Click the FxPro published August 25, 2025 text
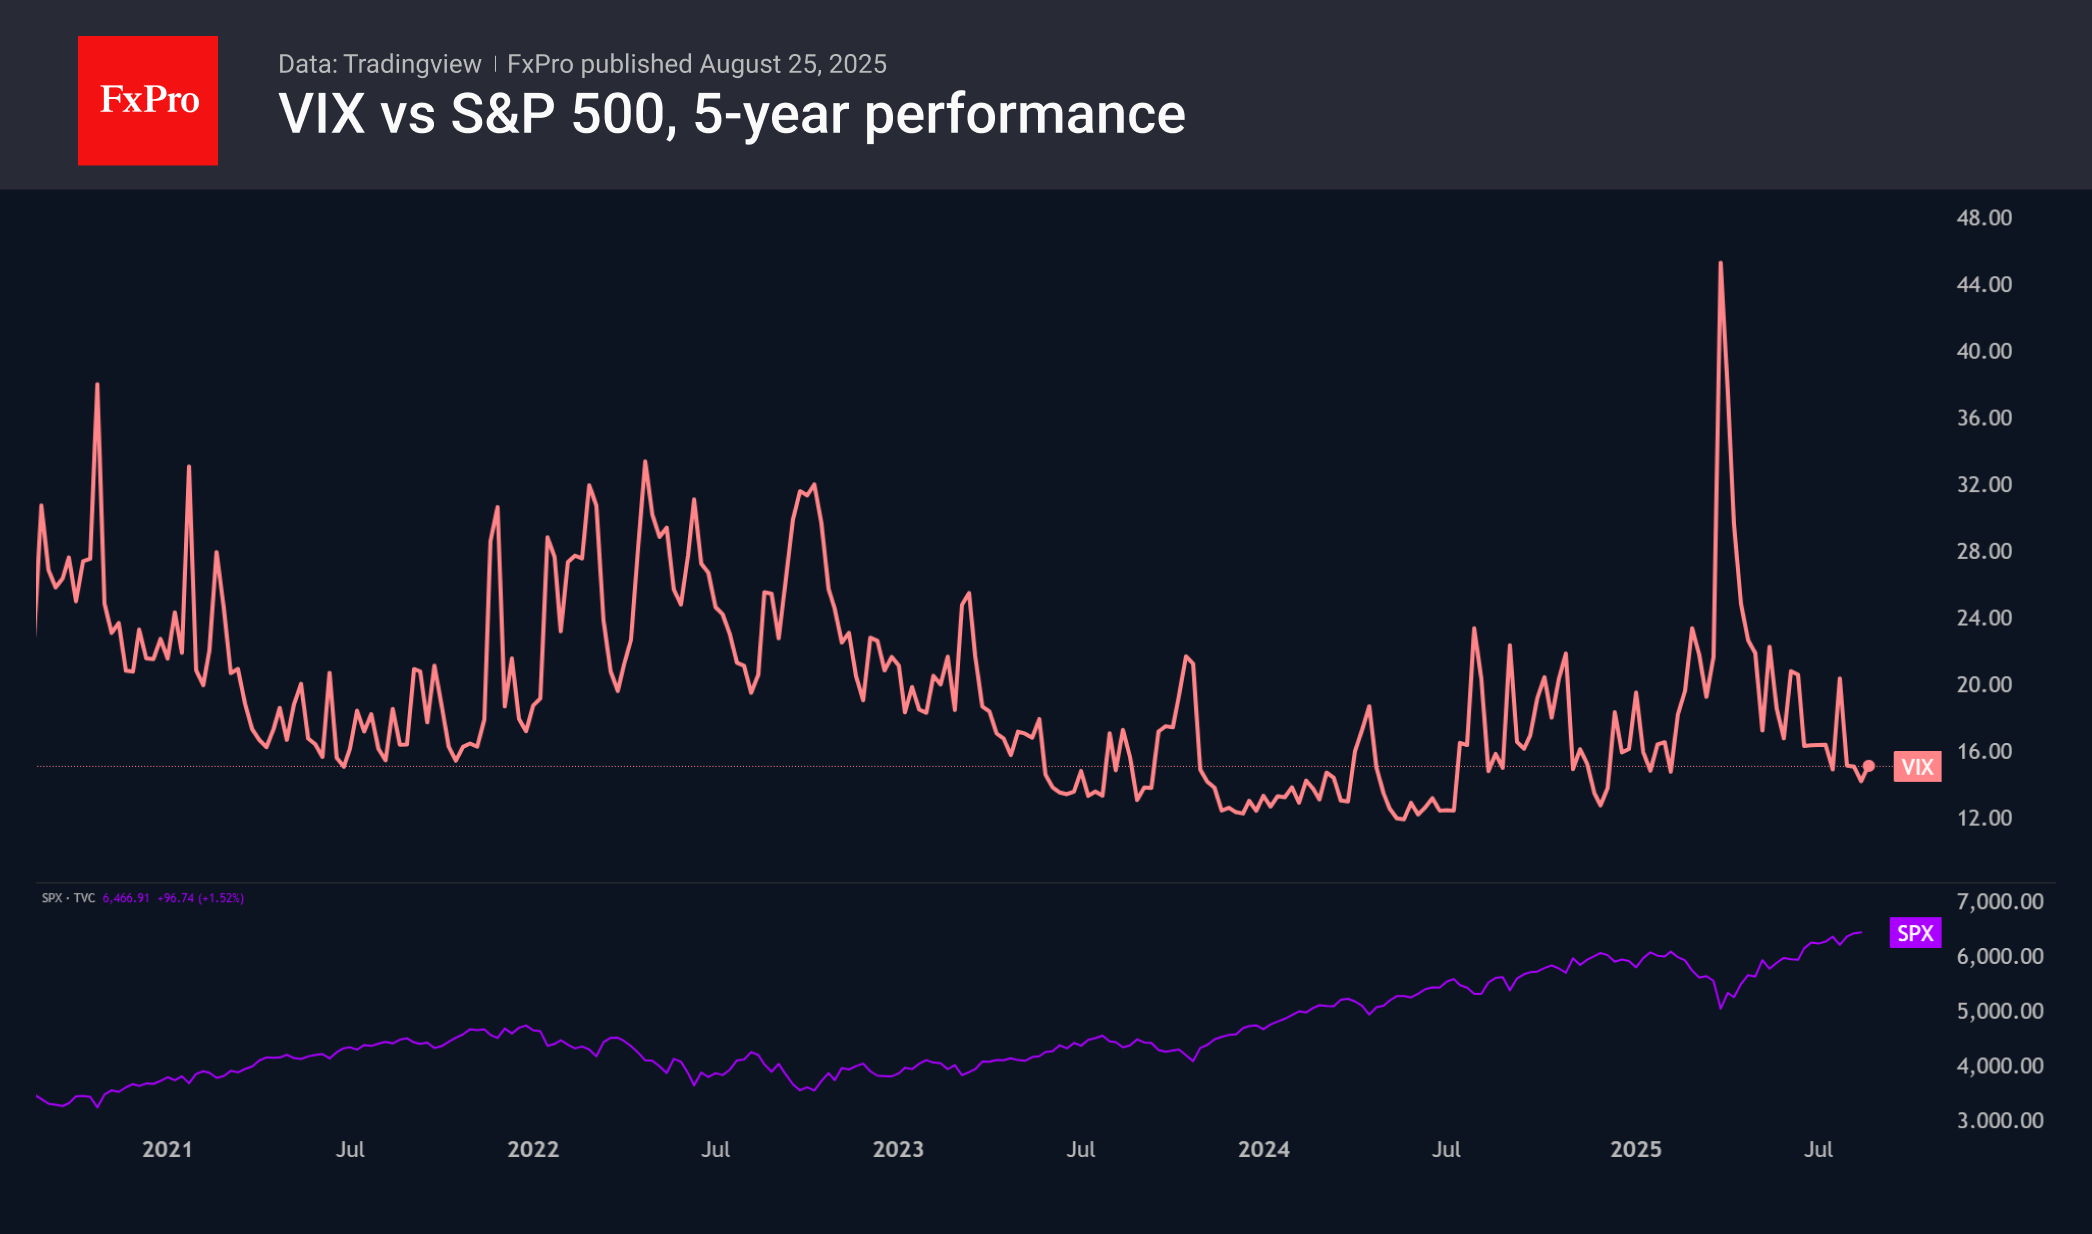Screen dimensions: 2092x1234 [696, 64]
